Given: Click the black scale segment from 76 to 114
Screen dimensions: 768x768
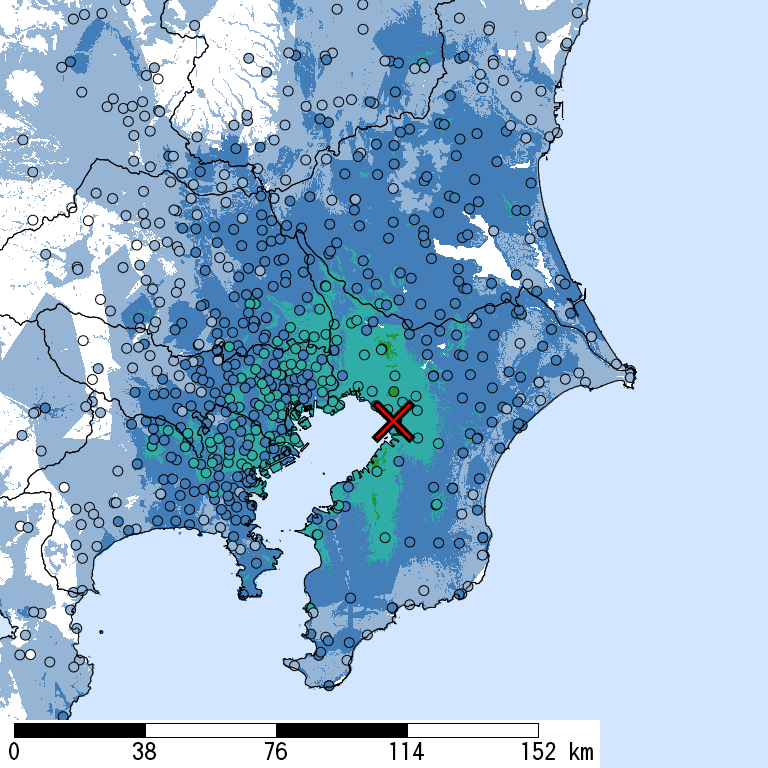Looking at the screenshot, I should pyautogui.click(x=342, y=730).
